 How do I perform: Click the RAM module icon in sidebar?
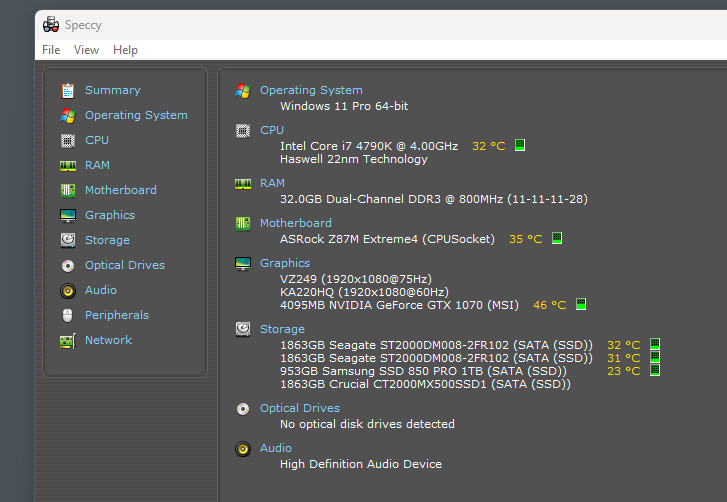68,165
